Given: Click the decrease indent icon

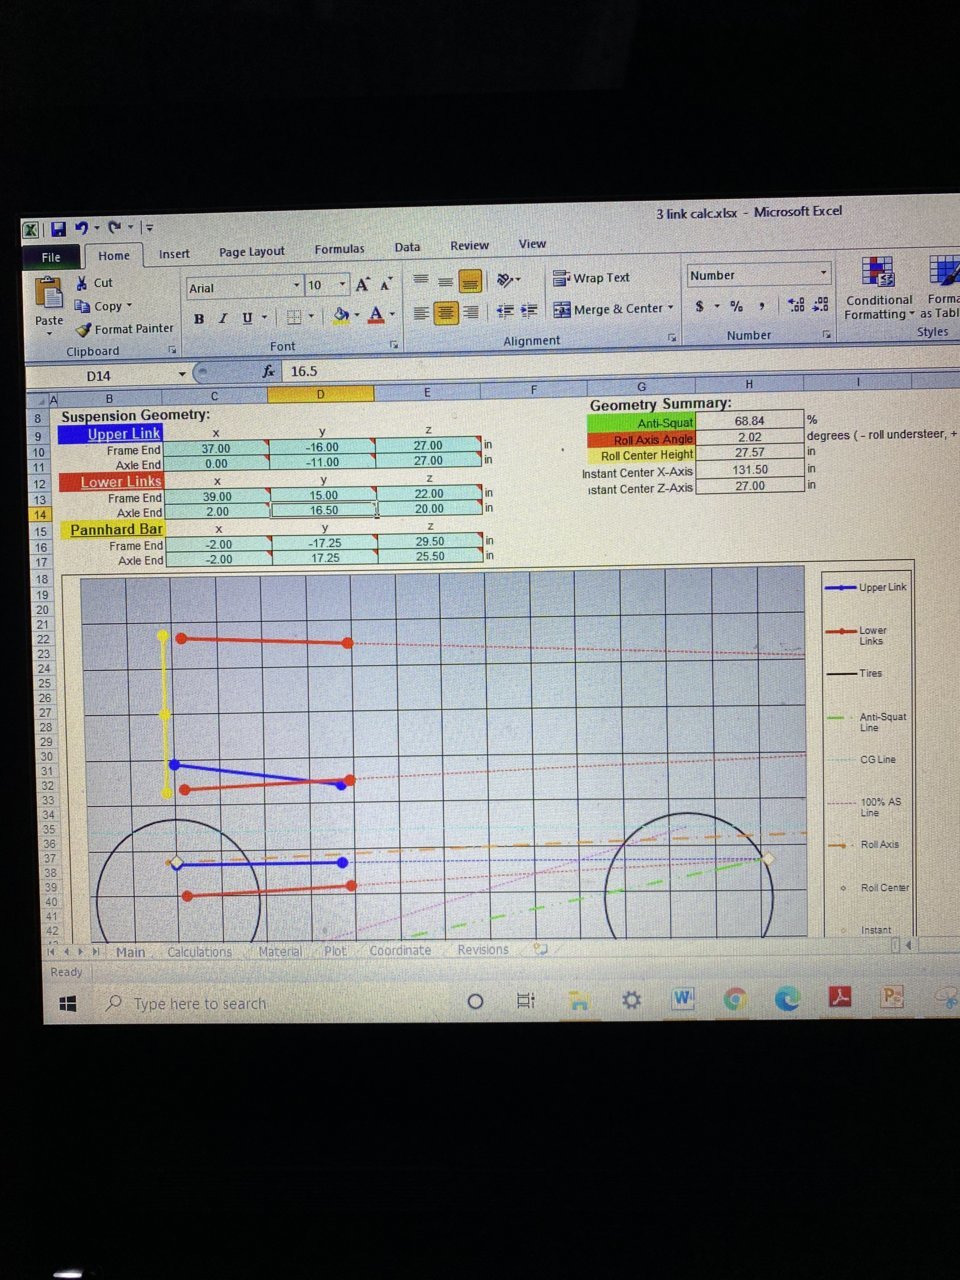Looking at the screenshot, I should pos(504,311).
